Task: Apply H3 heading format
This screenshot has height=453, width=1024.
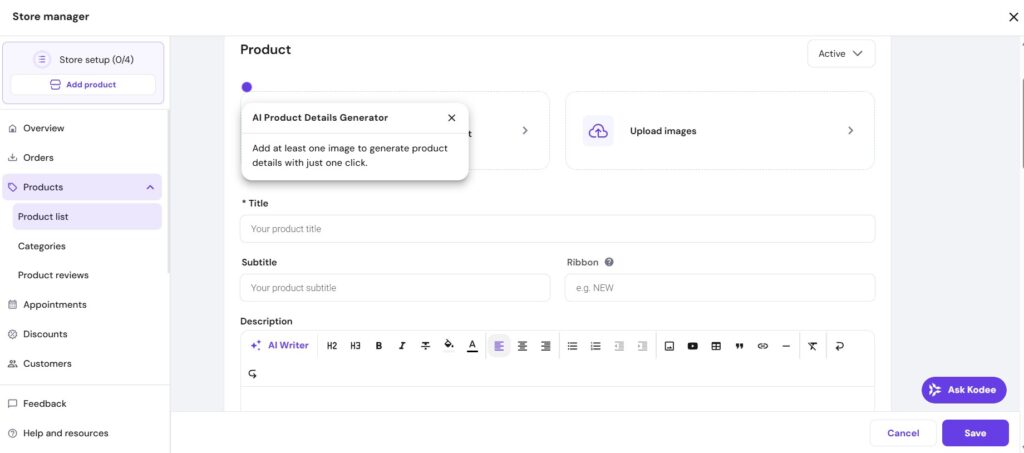Action: [x=355, y=346]
